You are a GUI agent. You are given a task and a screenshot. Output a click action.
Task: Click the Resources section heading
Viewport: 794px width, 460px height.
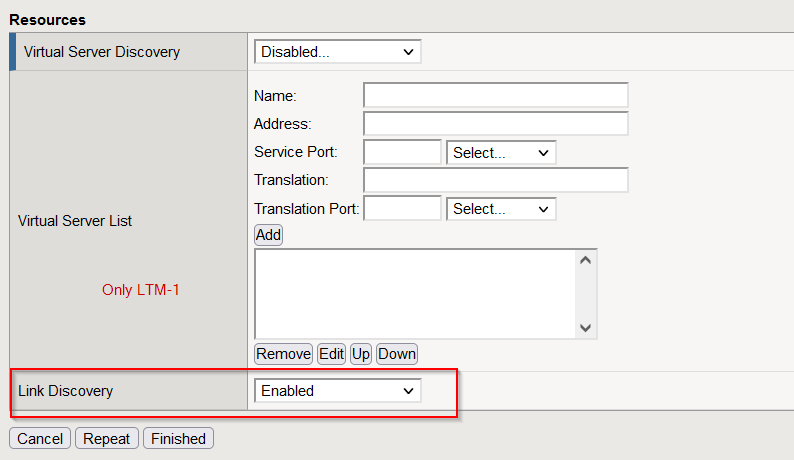click(48, 20)
